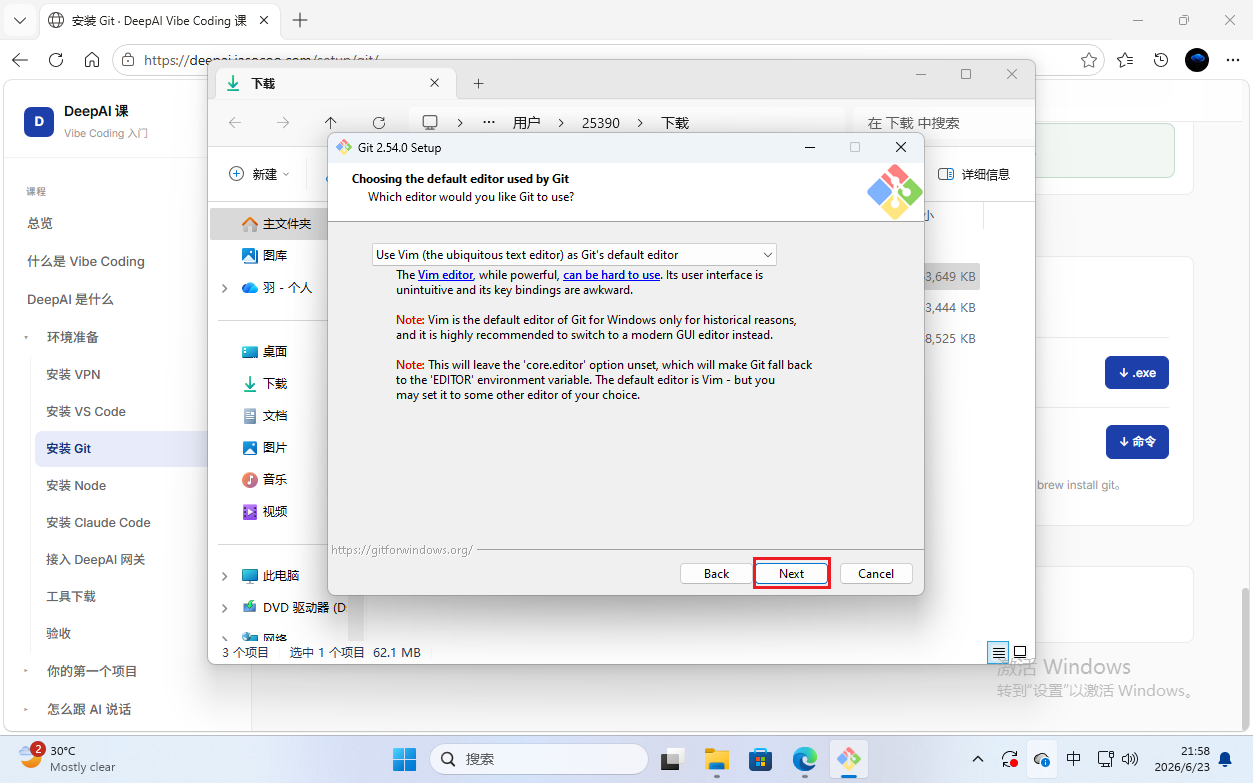
Task: Open the 'can be hard to use' link
Action: [x=611, y=275]
